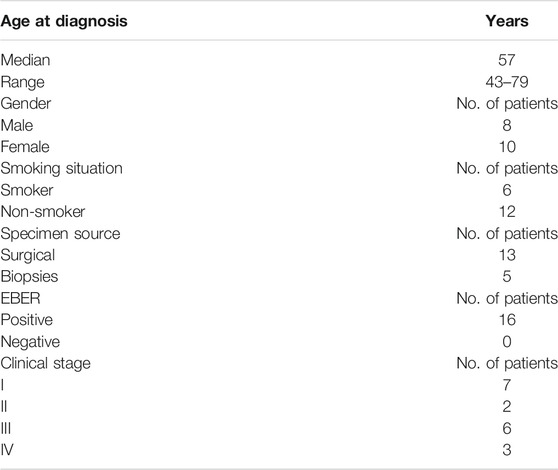
Task: Select the 'Years' column header
Action: [x=507, y=21]
